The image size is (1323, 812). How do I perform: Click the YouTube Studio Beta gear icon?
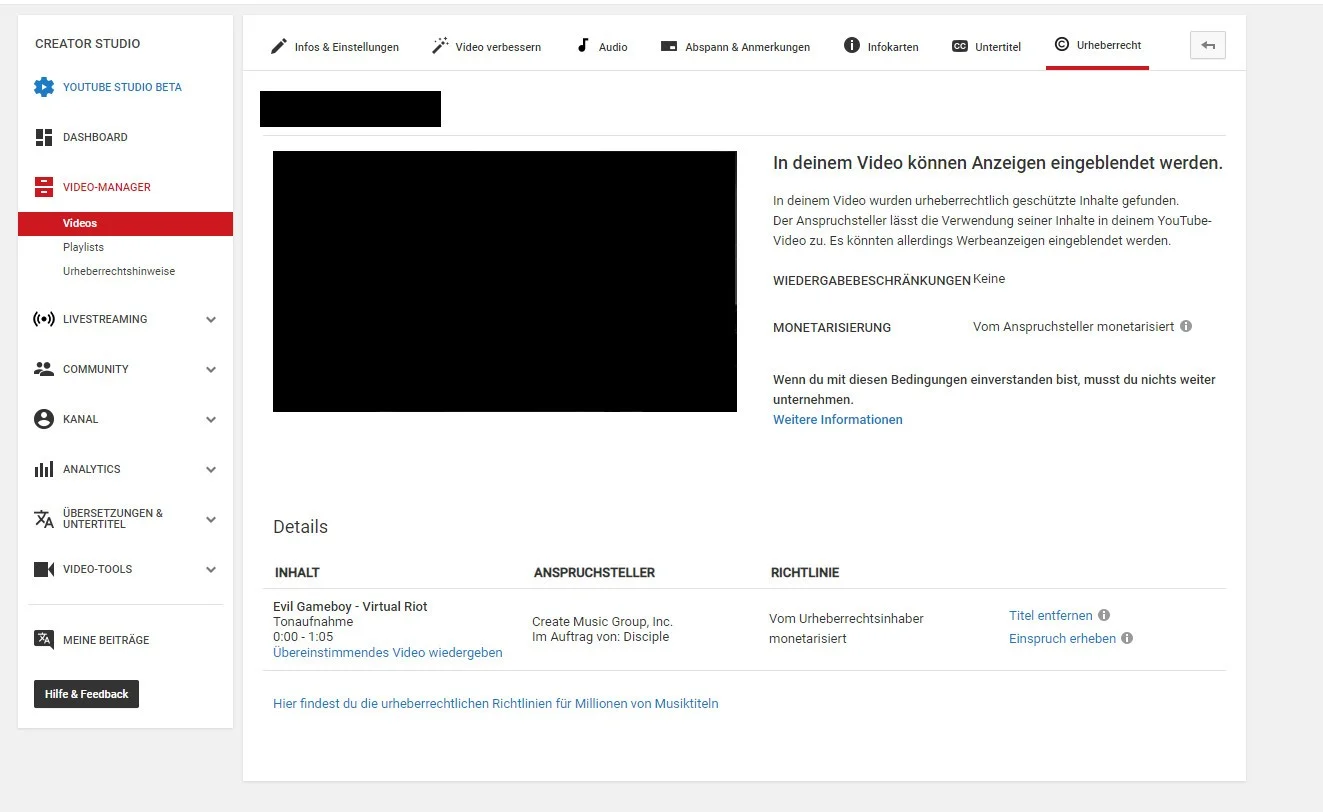[x=44, y=87]
